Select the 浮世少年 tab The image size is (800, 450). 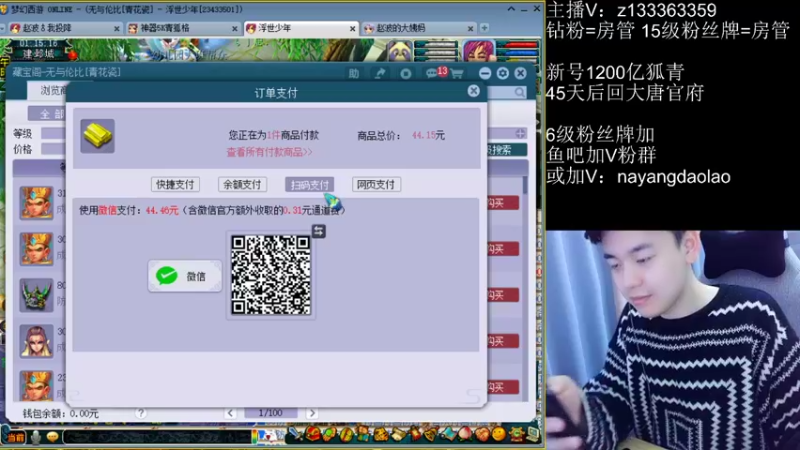(300, 28)
